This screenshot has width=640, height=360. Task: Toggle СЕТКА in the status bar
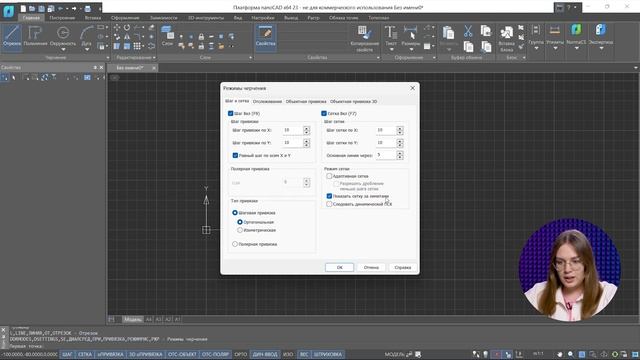coord(85,354)
